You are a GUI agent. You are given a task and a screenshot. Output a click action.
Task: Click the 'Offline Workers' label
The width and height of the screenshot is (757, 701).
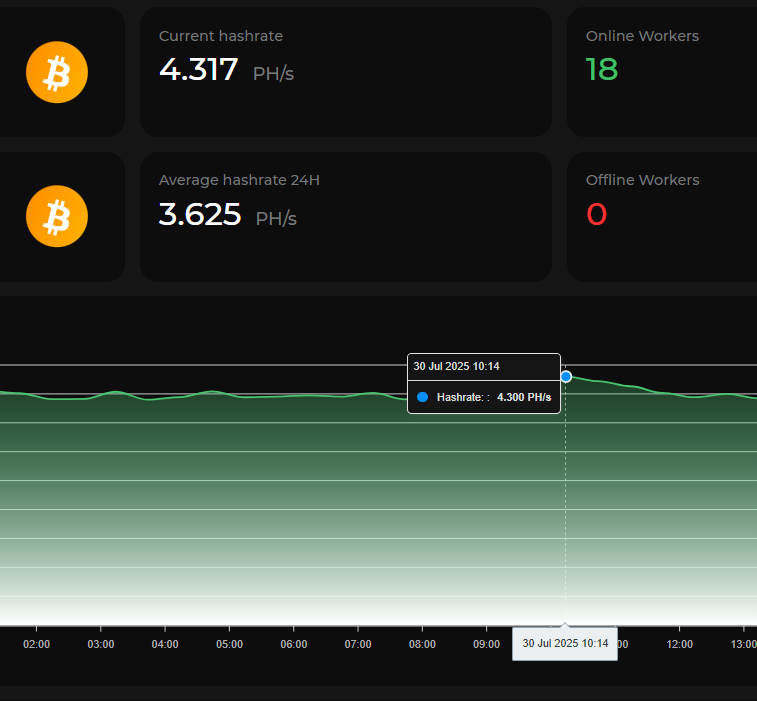tap(643, 180)
